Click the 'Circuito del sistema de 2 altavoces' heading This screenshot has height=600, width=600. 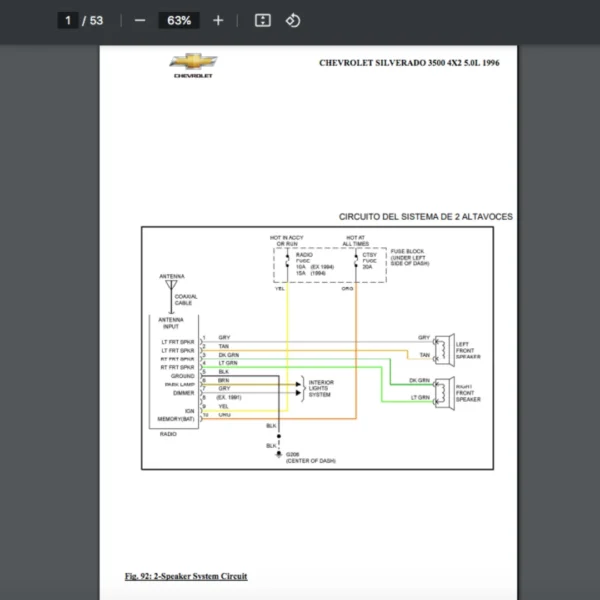426,216
